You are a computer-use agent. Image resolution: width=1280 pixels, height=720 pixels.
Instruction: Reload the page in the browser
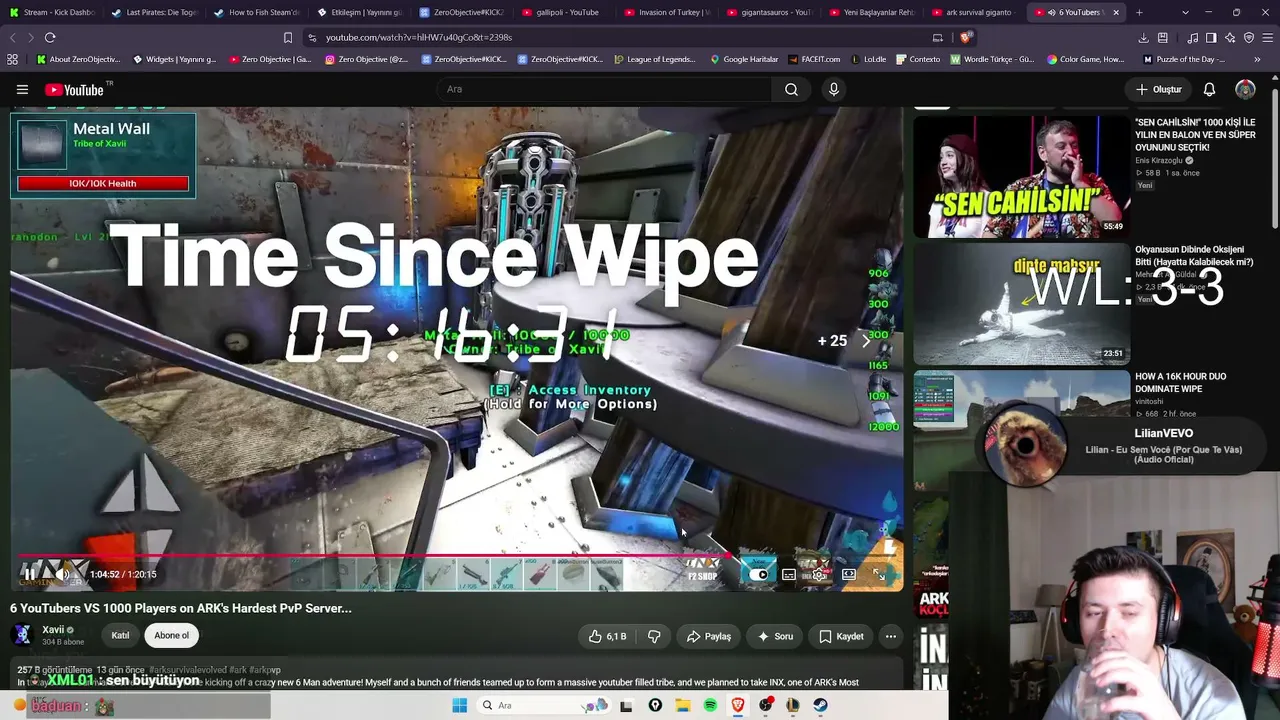click(x=50, y=37)
